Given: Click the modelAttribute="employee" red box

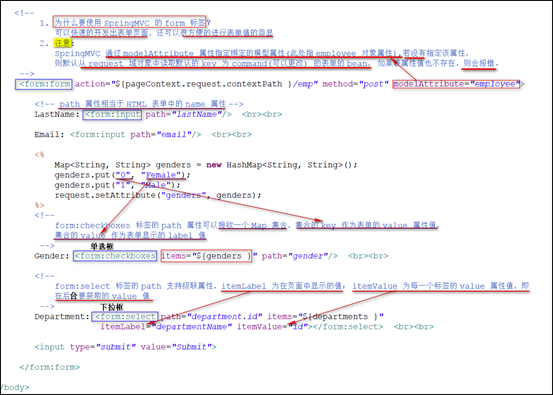Looking at the screenshot, I should point(456,84).
